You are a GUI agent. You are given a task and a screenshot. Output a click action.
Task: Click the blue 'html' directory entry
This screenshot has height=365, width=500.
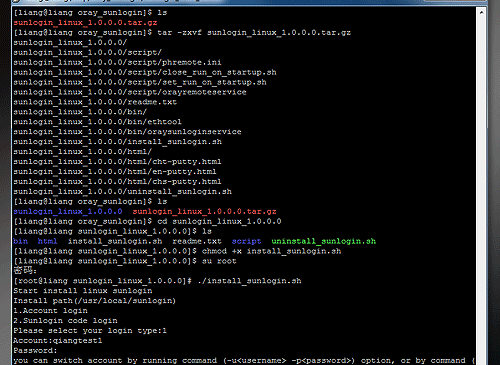click(x=47, y=241)
